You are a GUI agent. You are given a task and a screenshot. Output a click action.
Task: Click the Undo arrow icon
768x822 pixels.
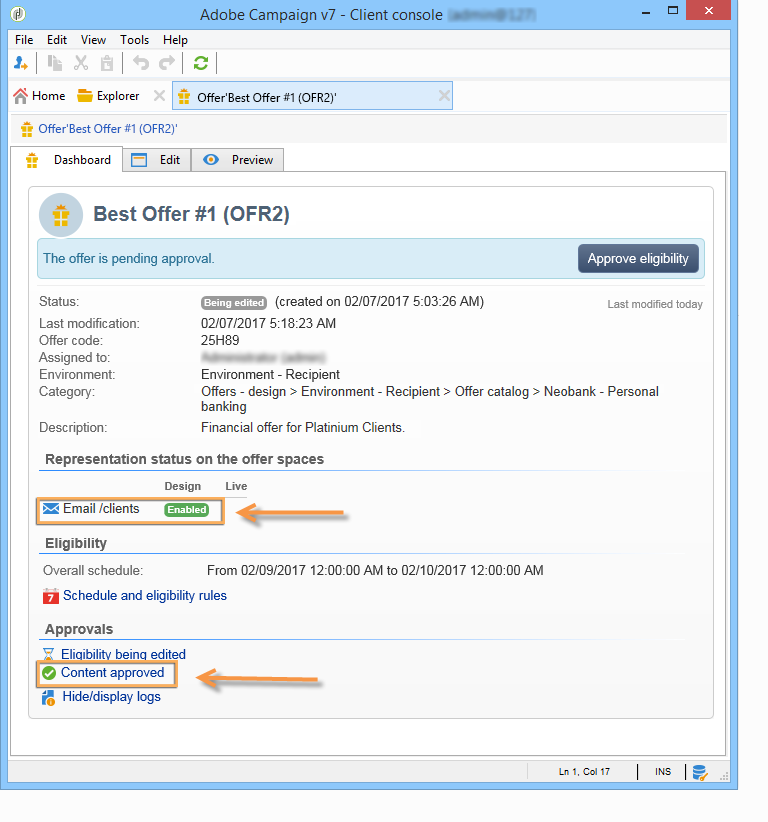point(140,63)
